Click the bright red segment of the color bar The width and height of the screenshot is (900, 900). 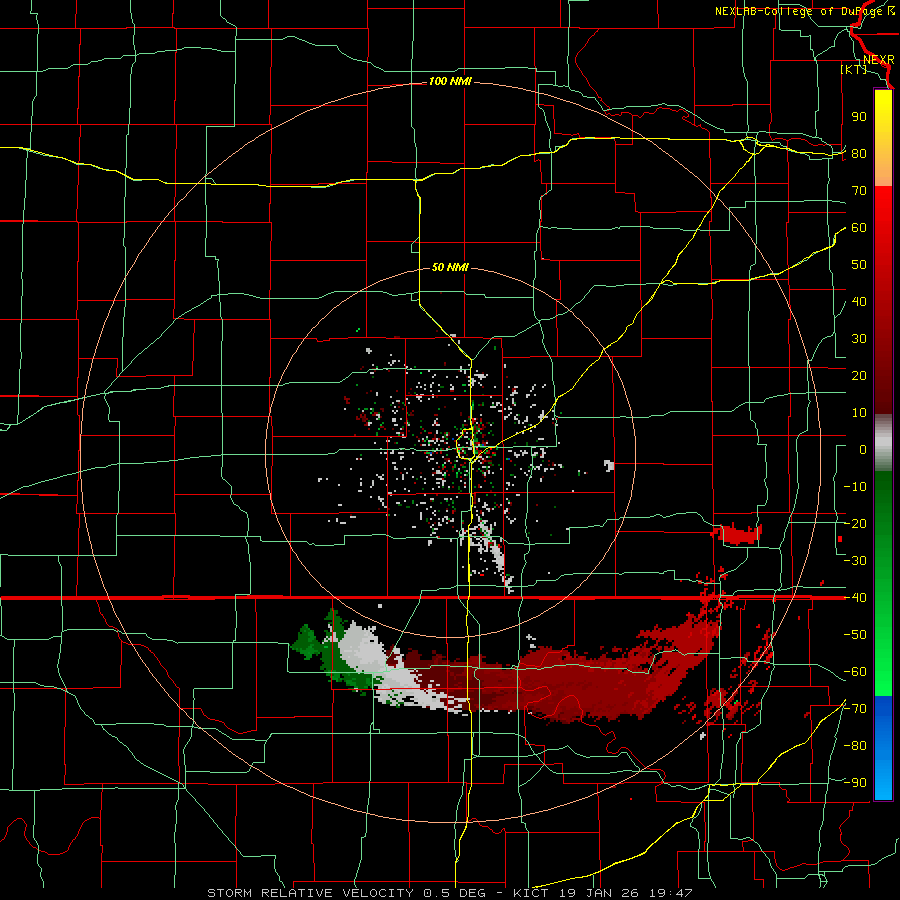[883, 212]
